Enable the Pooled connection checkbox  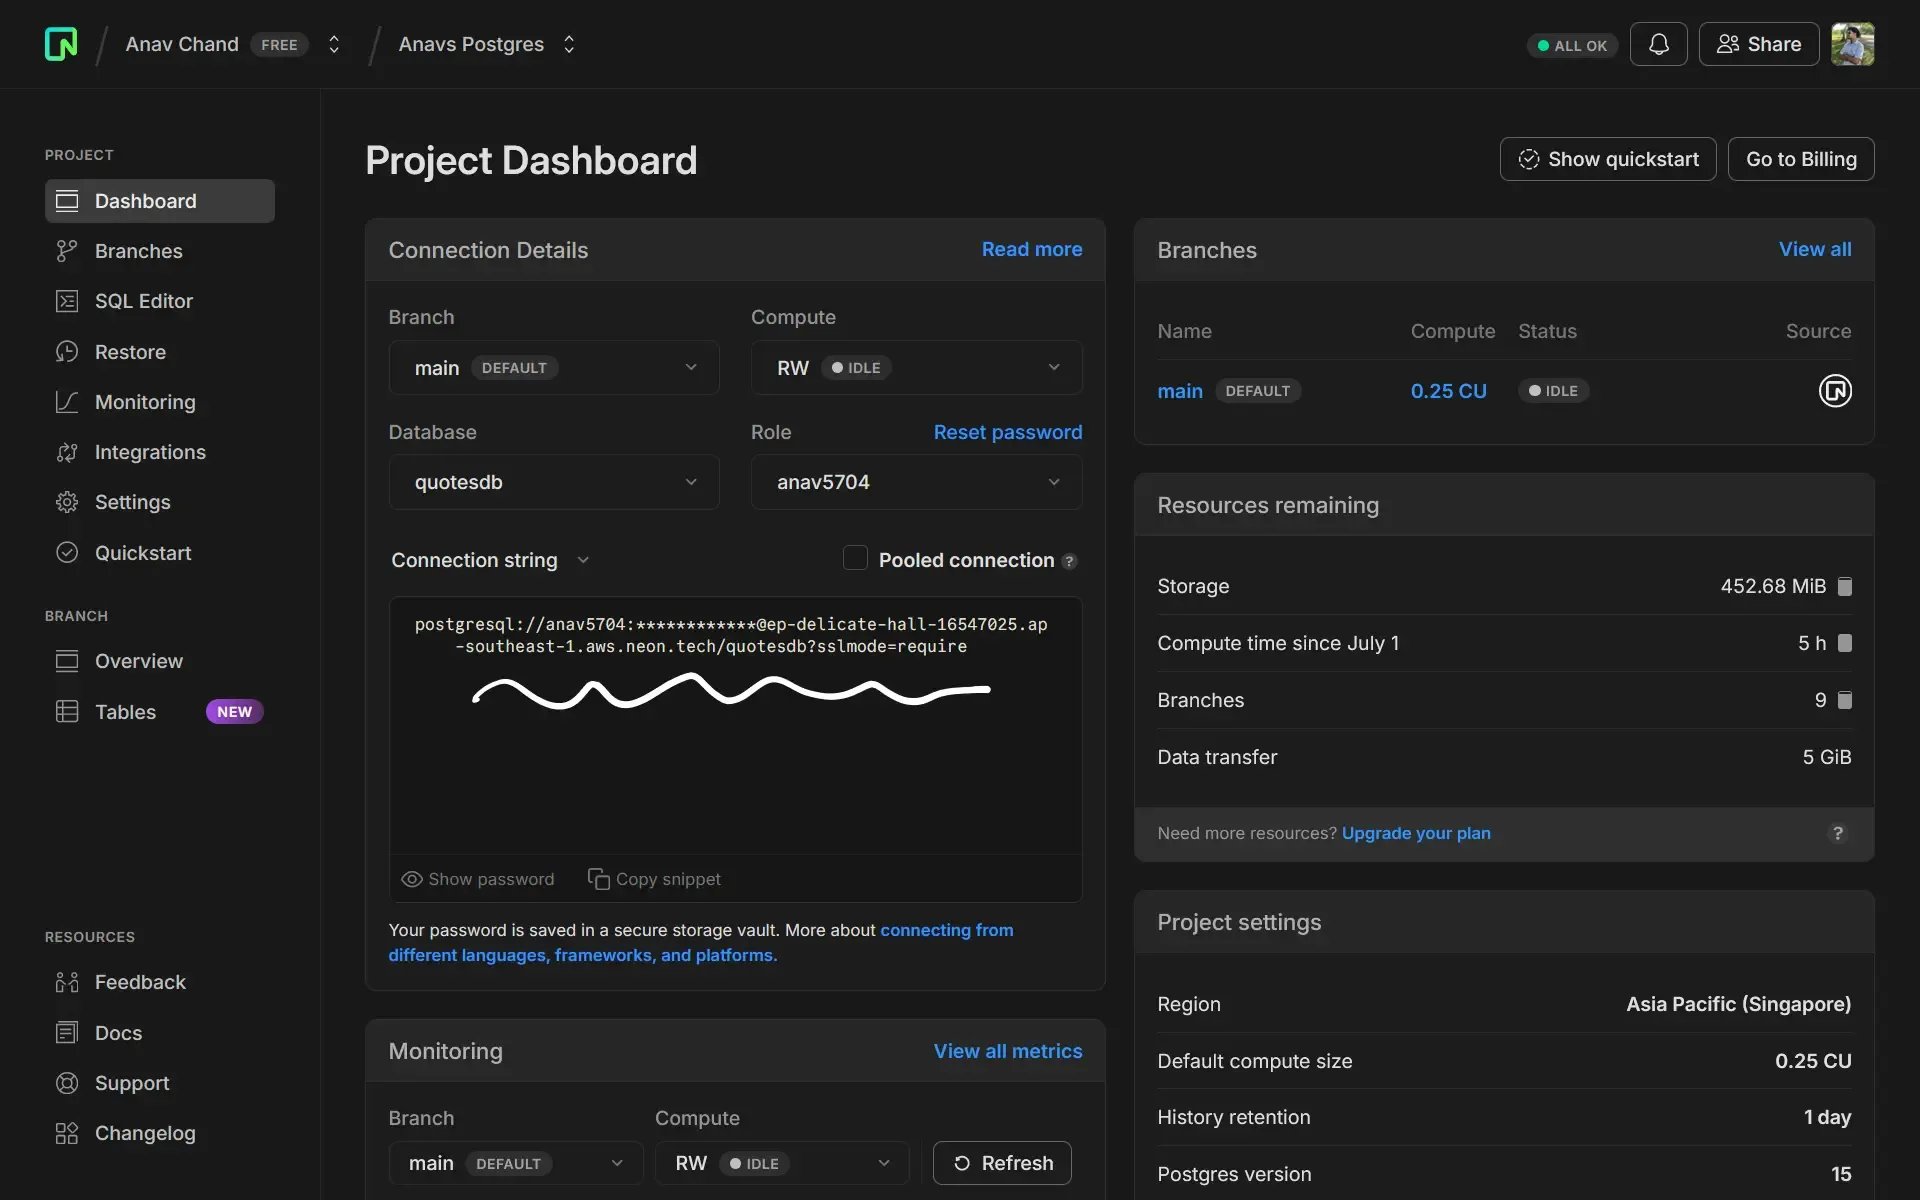[855, 558]
